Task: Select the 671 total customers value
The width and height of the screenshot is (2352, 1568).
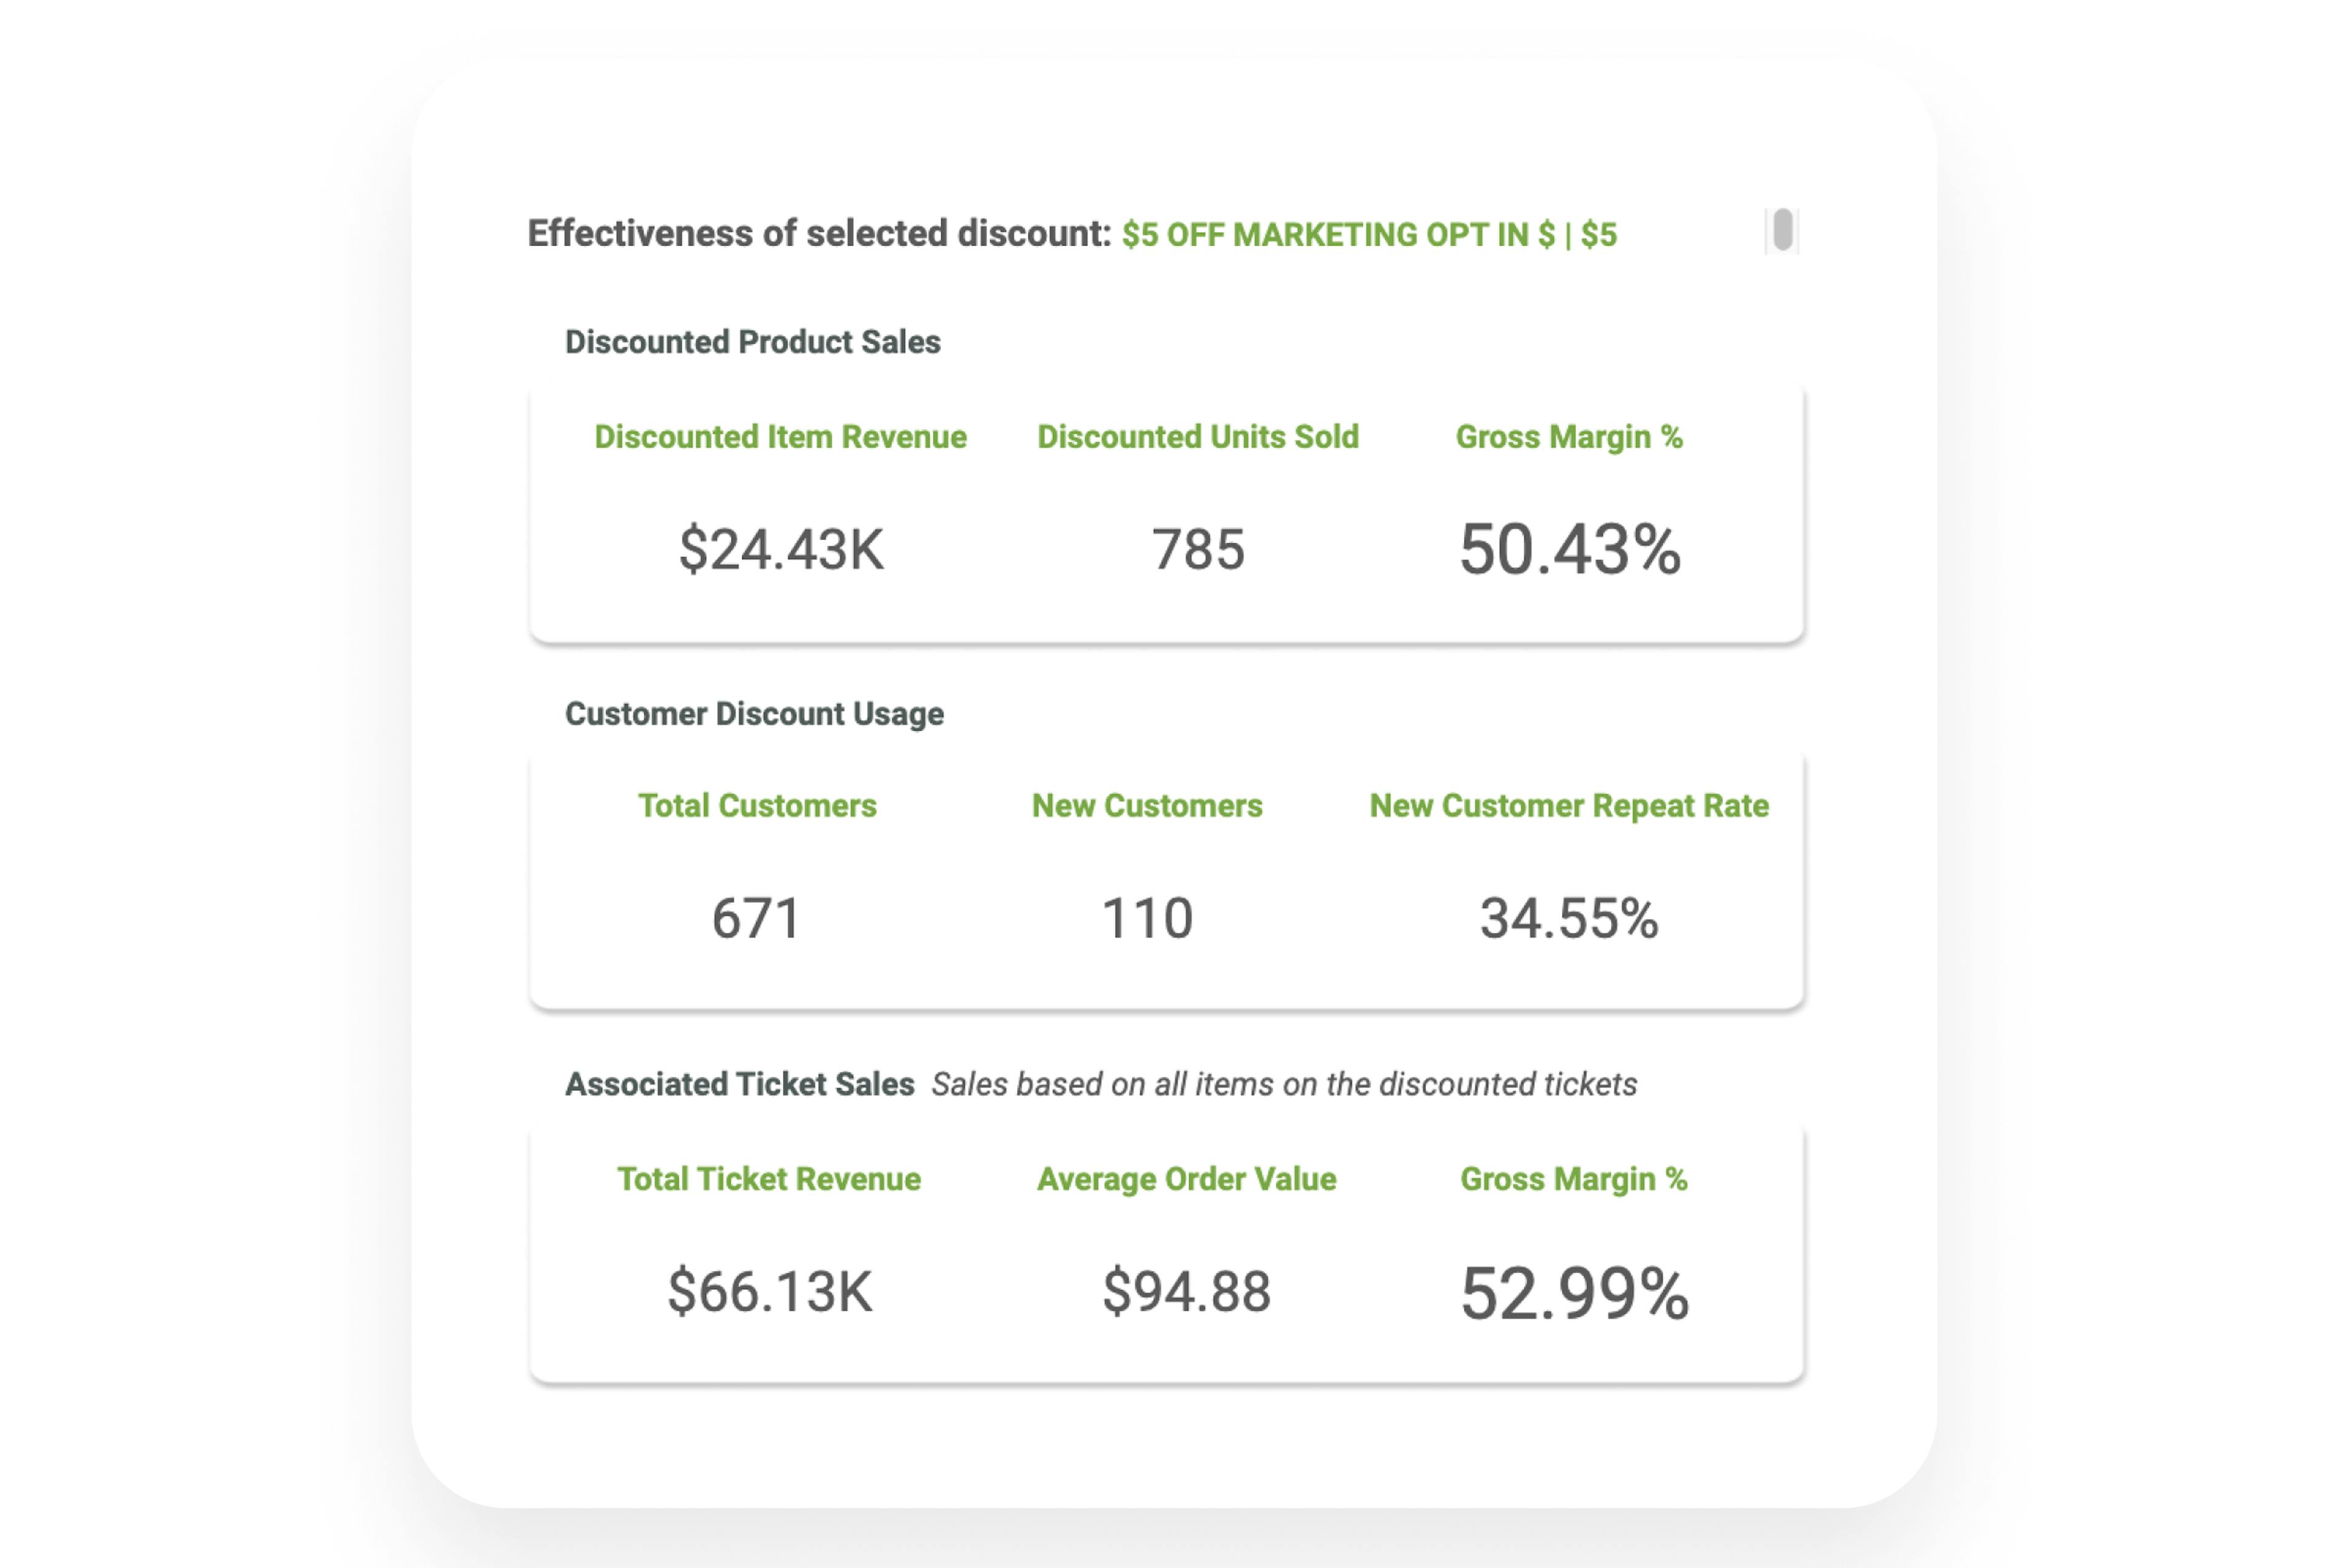Action: click(756, 917)
